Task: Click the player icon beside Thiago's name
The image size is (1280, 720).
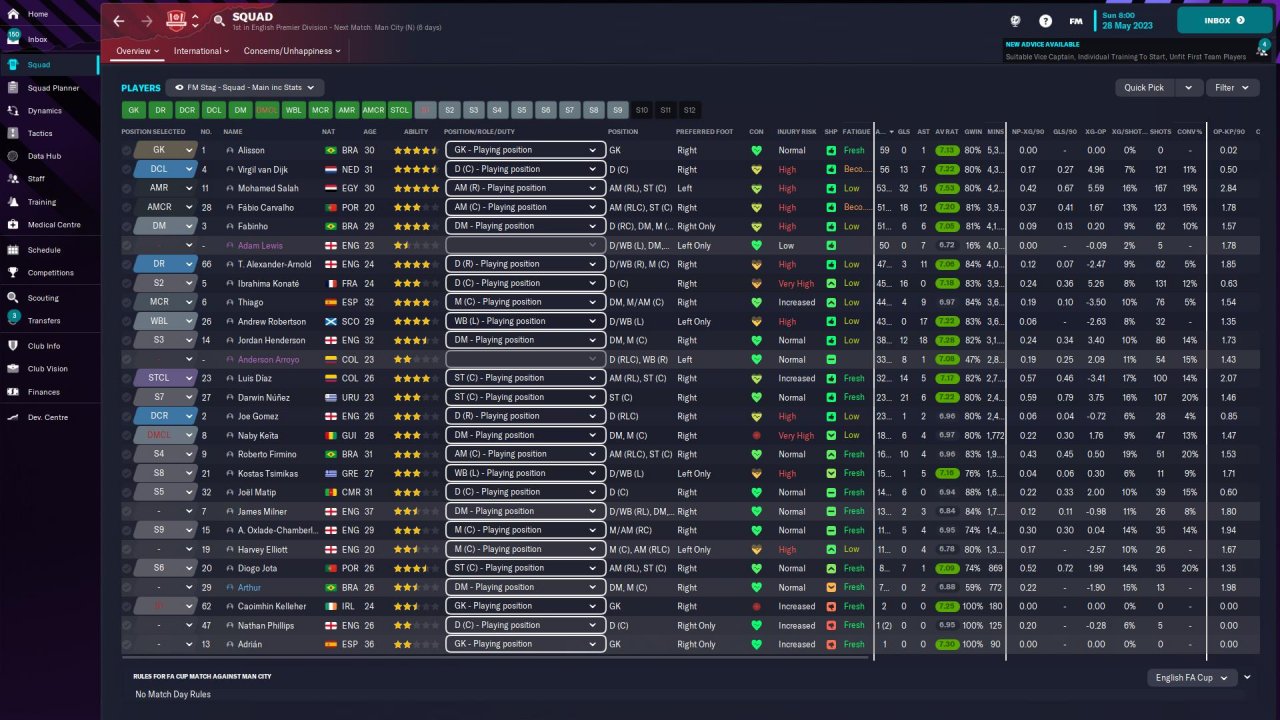Action: pyautogui.click(x=230, y=302)
